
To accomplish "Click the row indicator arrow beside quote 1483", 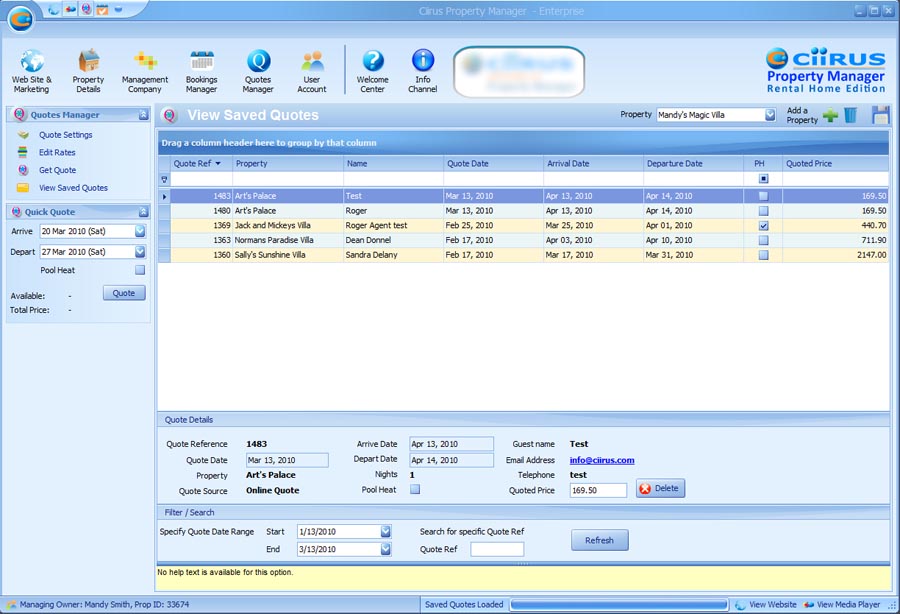I will pyautogui.click(x=164, y=196).
